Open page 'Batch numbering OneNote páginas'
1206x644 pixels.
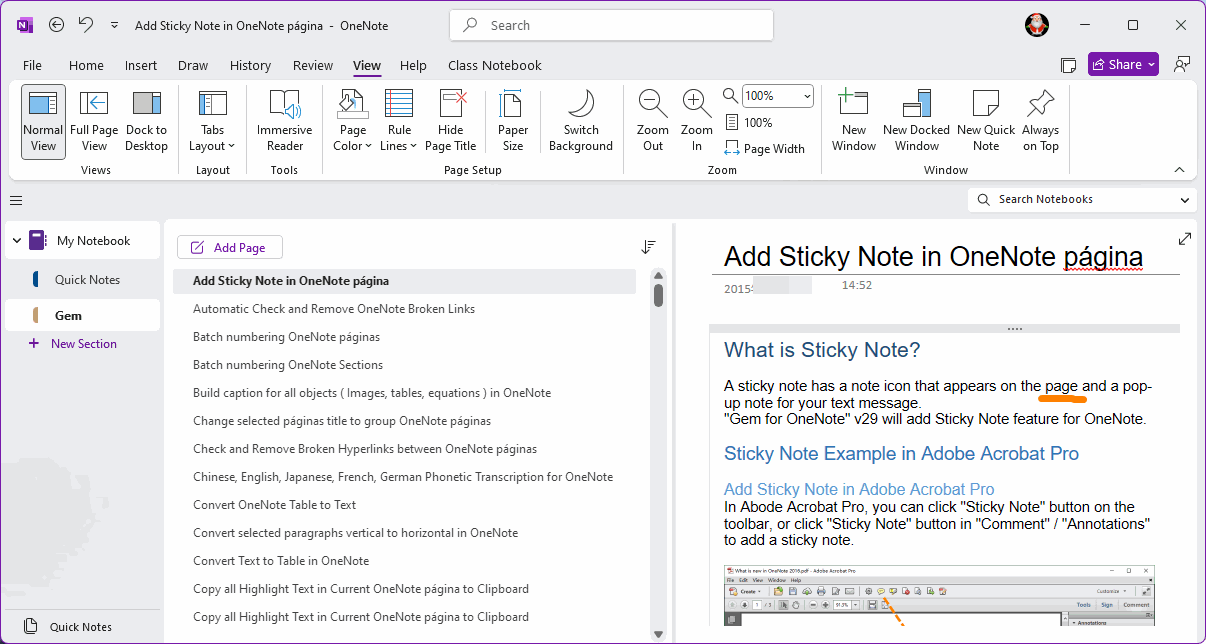(404, 337)
